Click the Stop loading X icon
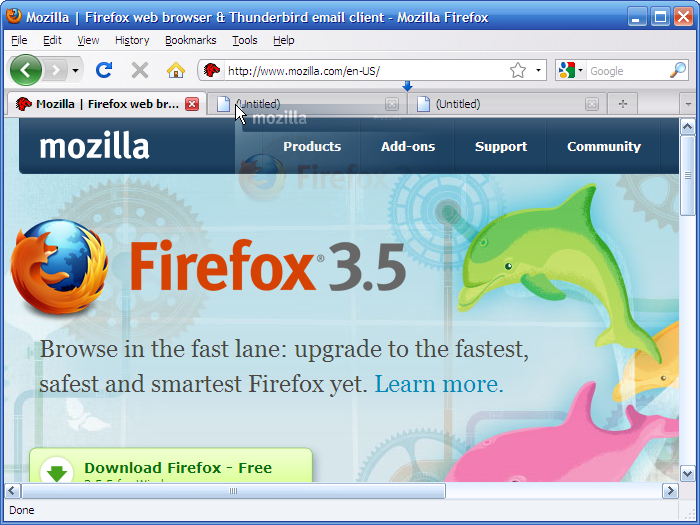This screenshot has height=525, width=700. point(140,70)
